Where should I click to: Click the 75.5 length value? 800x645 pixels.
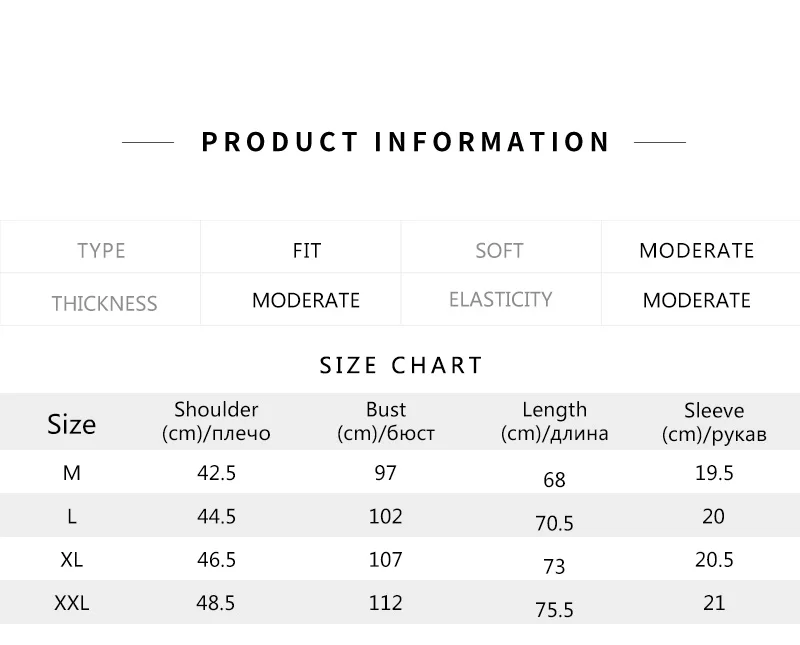point(554,610)
